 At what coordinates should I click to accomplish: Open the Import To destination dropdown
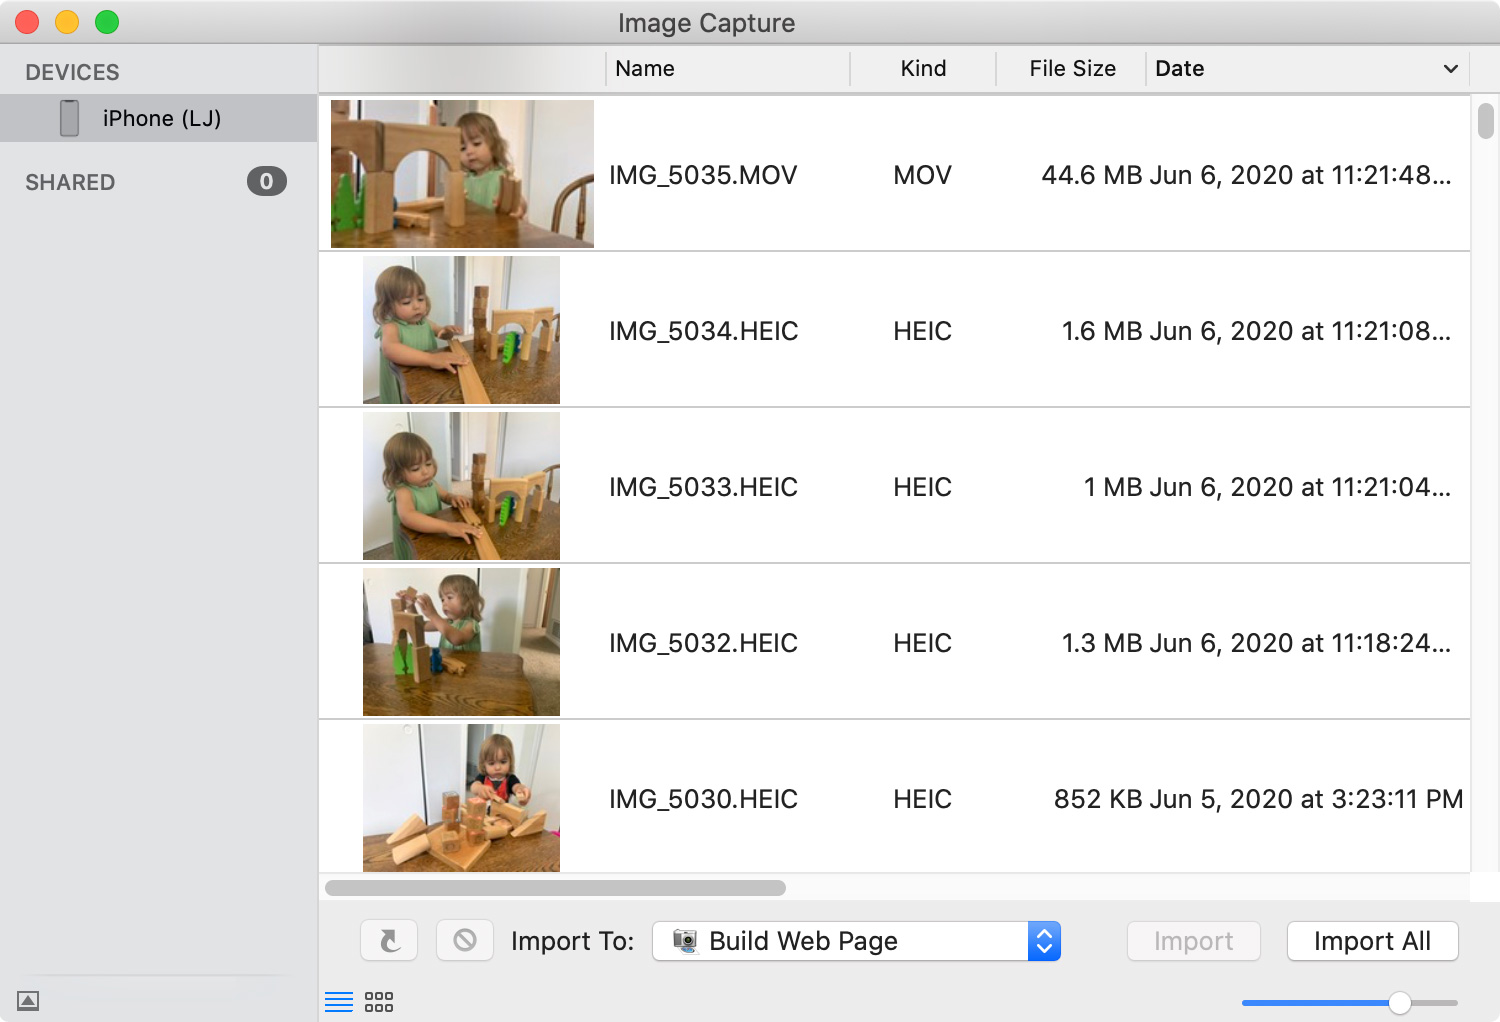click(x=1043, y=941)
